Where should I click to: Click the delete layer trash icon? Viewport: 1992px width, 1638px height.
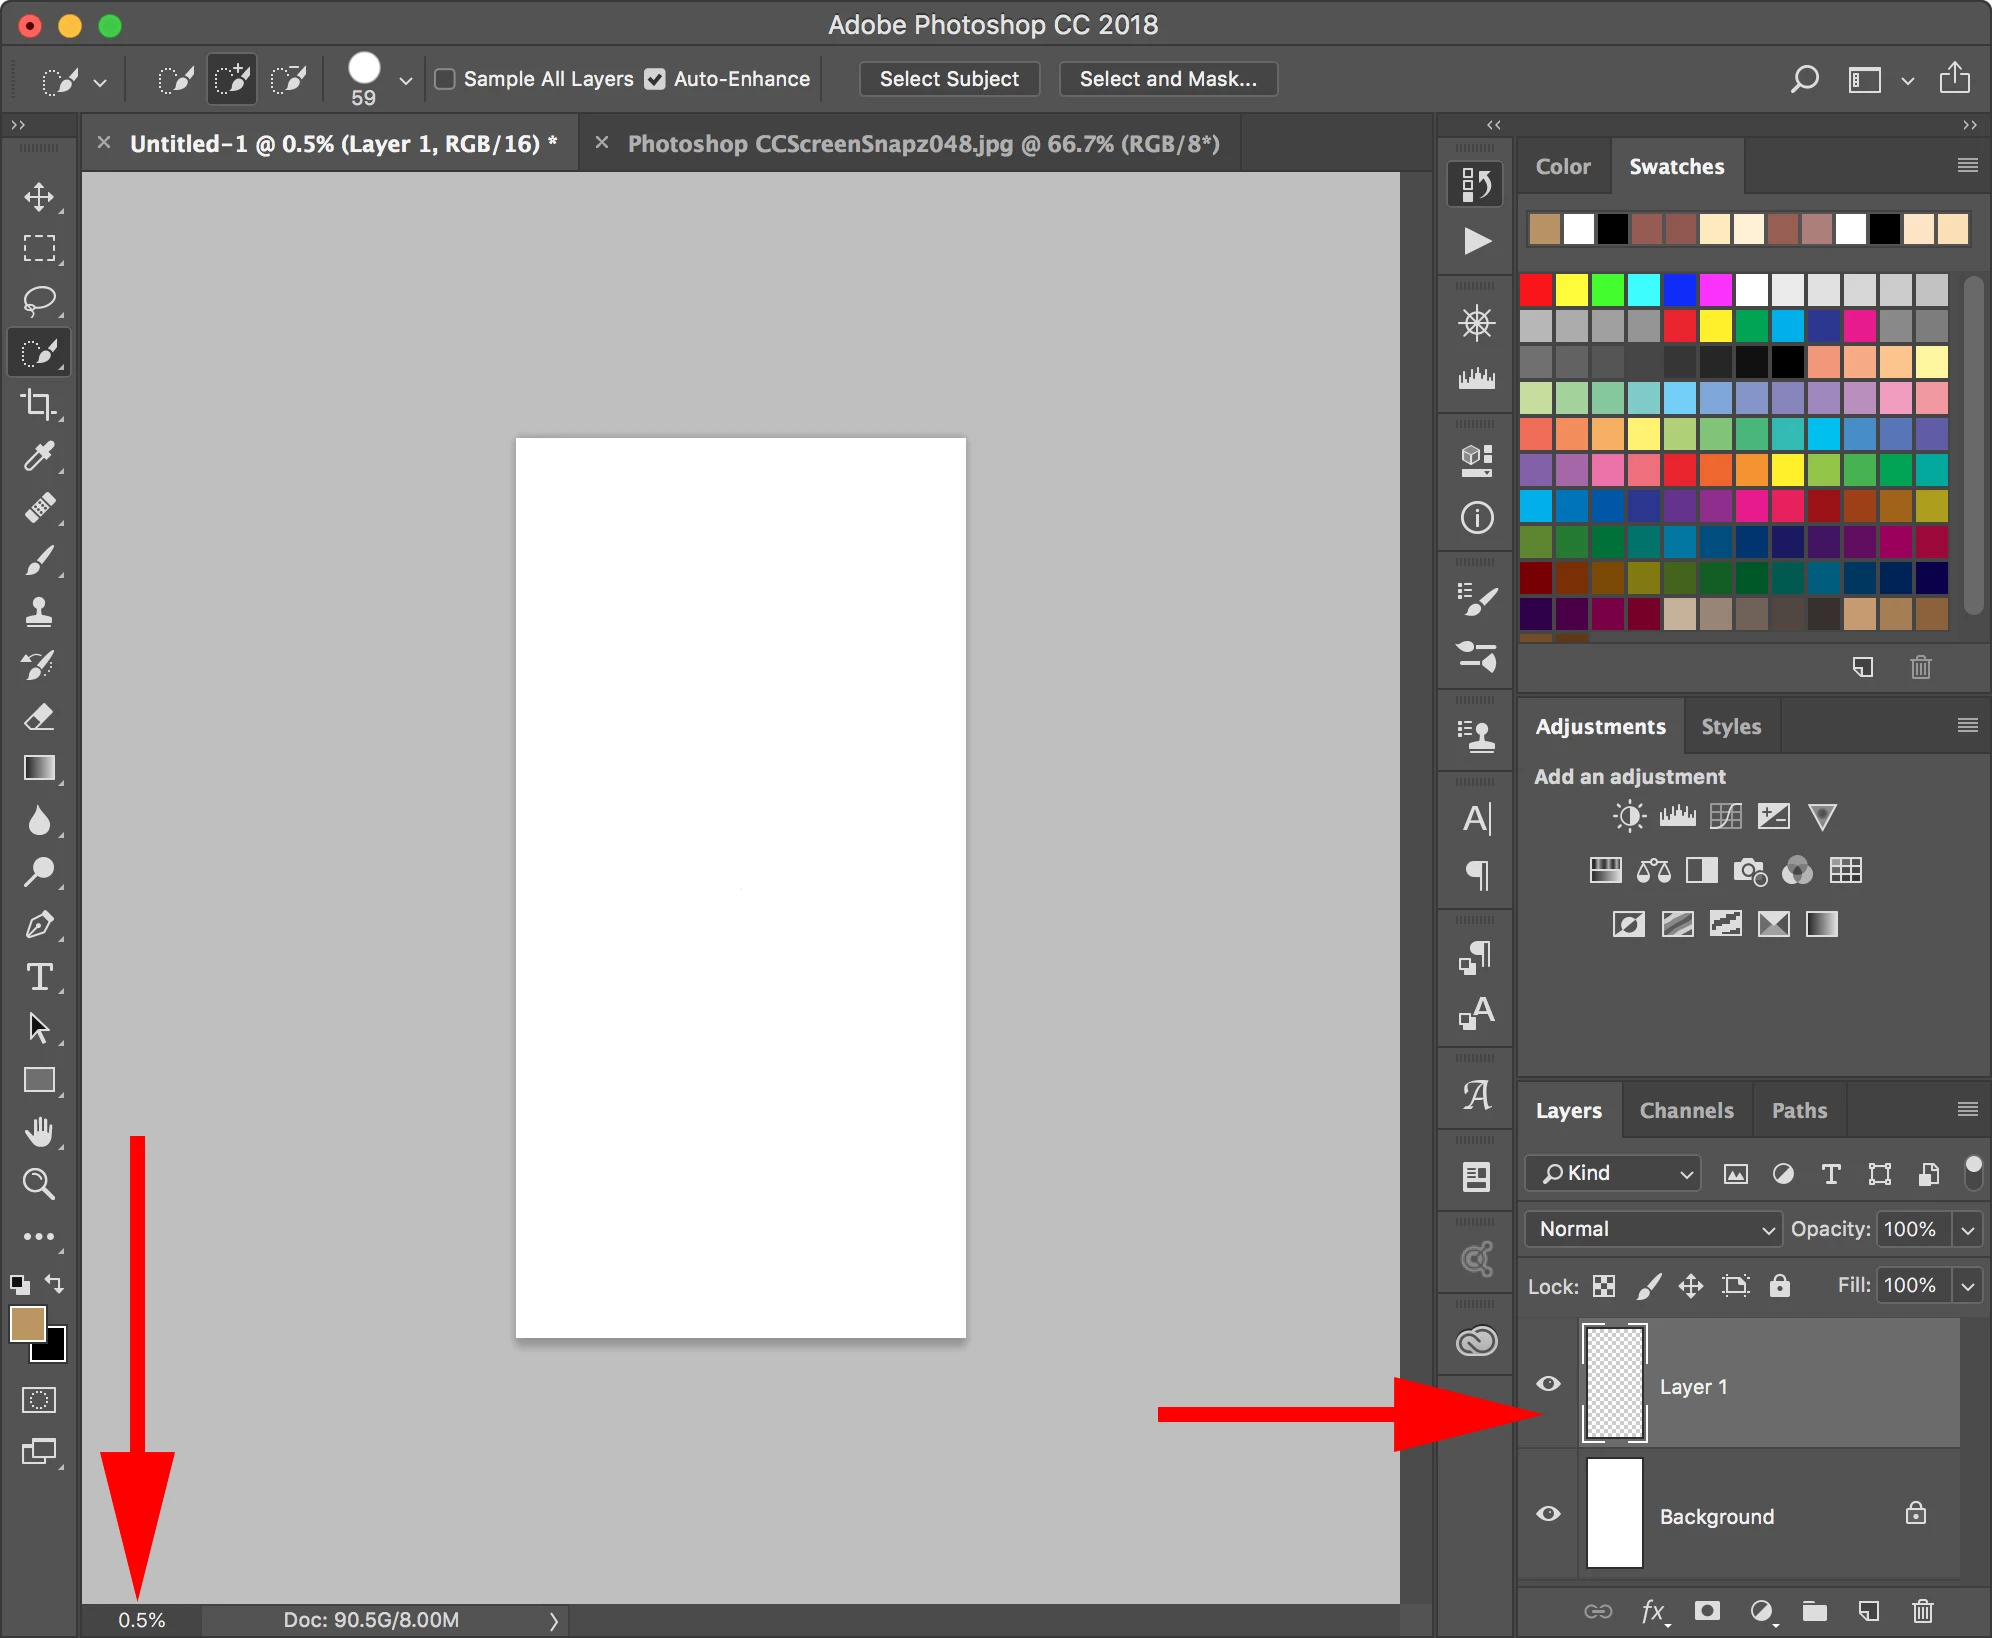click(1922, 1611)
